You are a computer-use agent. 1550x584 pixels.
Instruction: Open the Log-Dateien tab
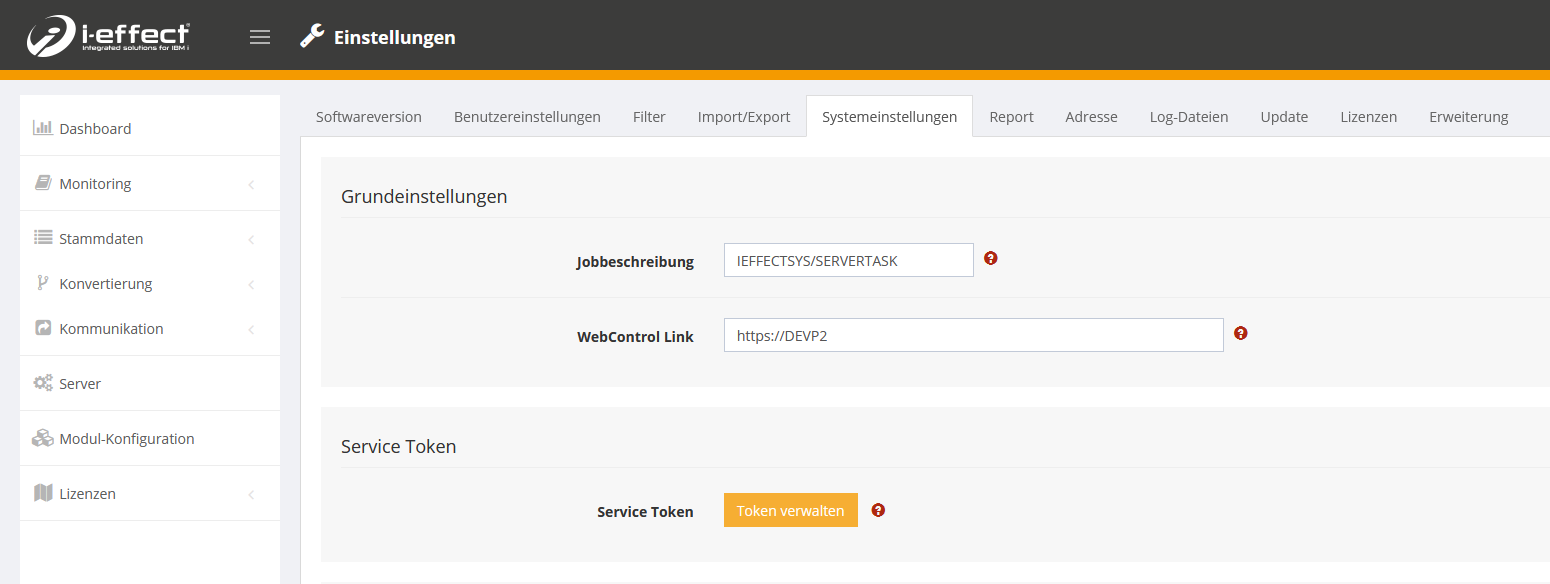1189,117
